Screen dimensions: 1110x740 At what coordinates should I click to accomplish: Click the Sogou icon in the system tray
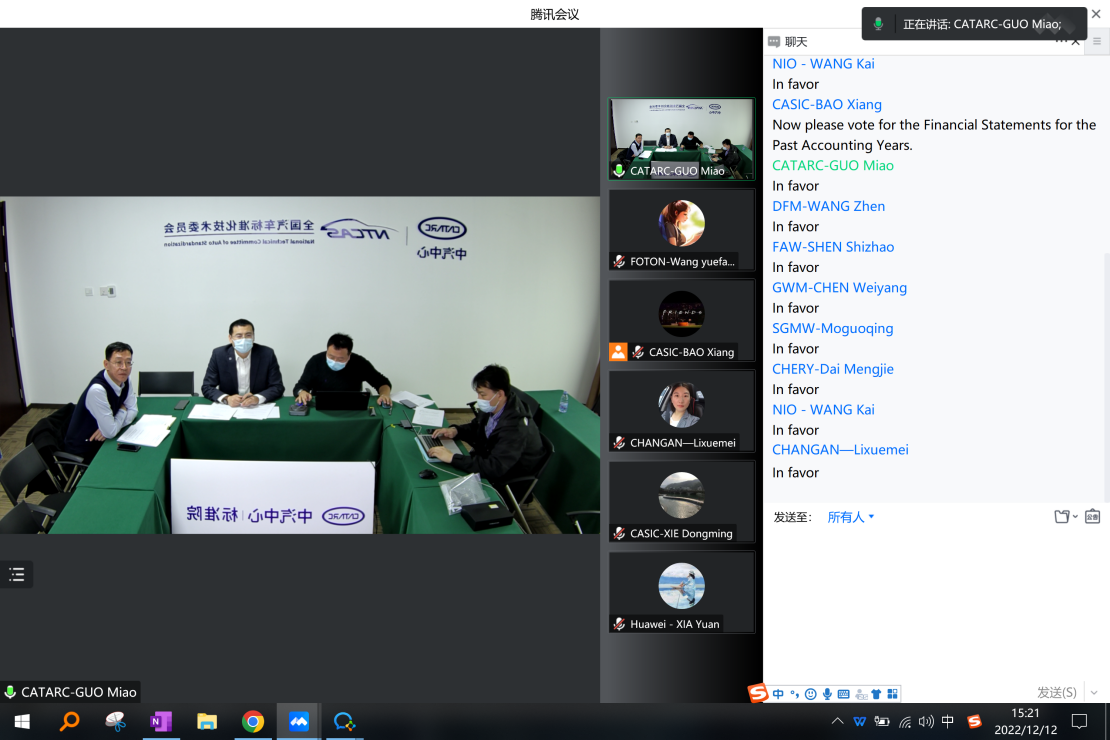tap(974, 722)
